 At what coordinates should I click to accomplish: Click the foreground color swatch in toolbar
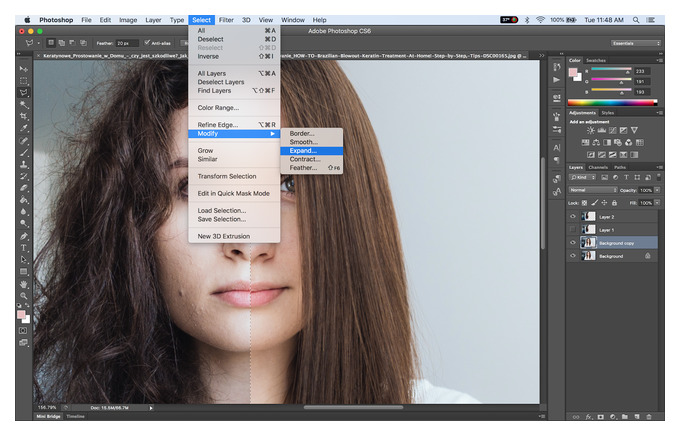tap(21, 315)
